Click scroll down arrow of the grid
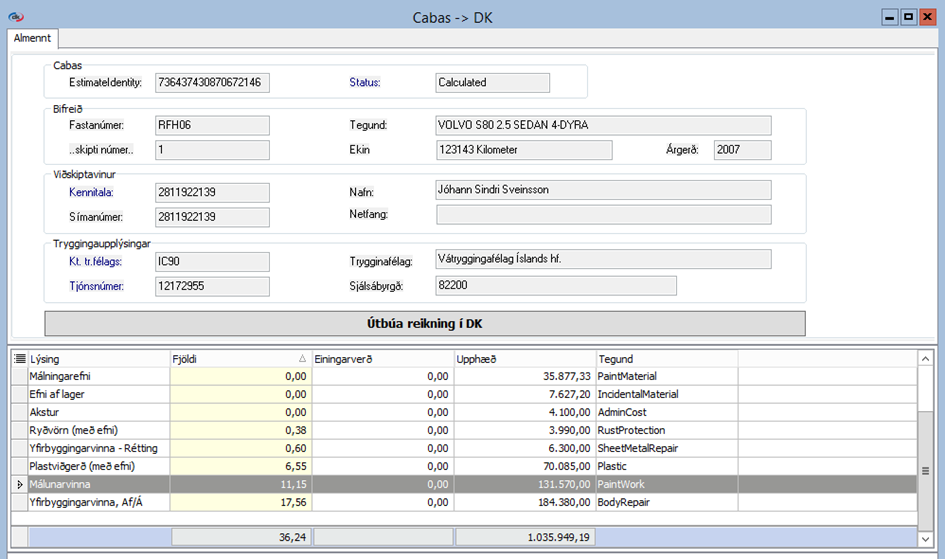The width and height of the screenshot is (945, 559). (x=926, y=538)
